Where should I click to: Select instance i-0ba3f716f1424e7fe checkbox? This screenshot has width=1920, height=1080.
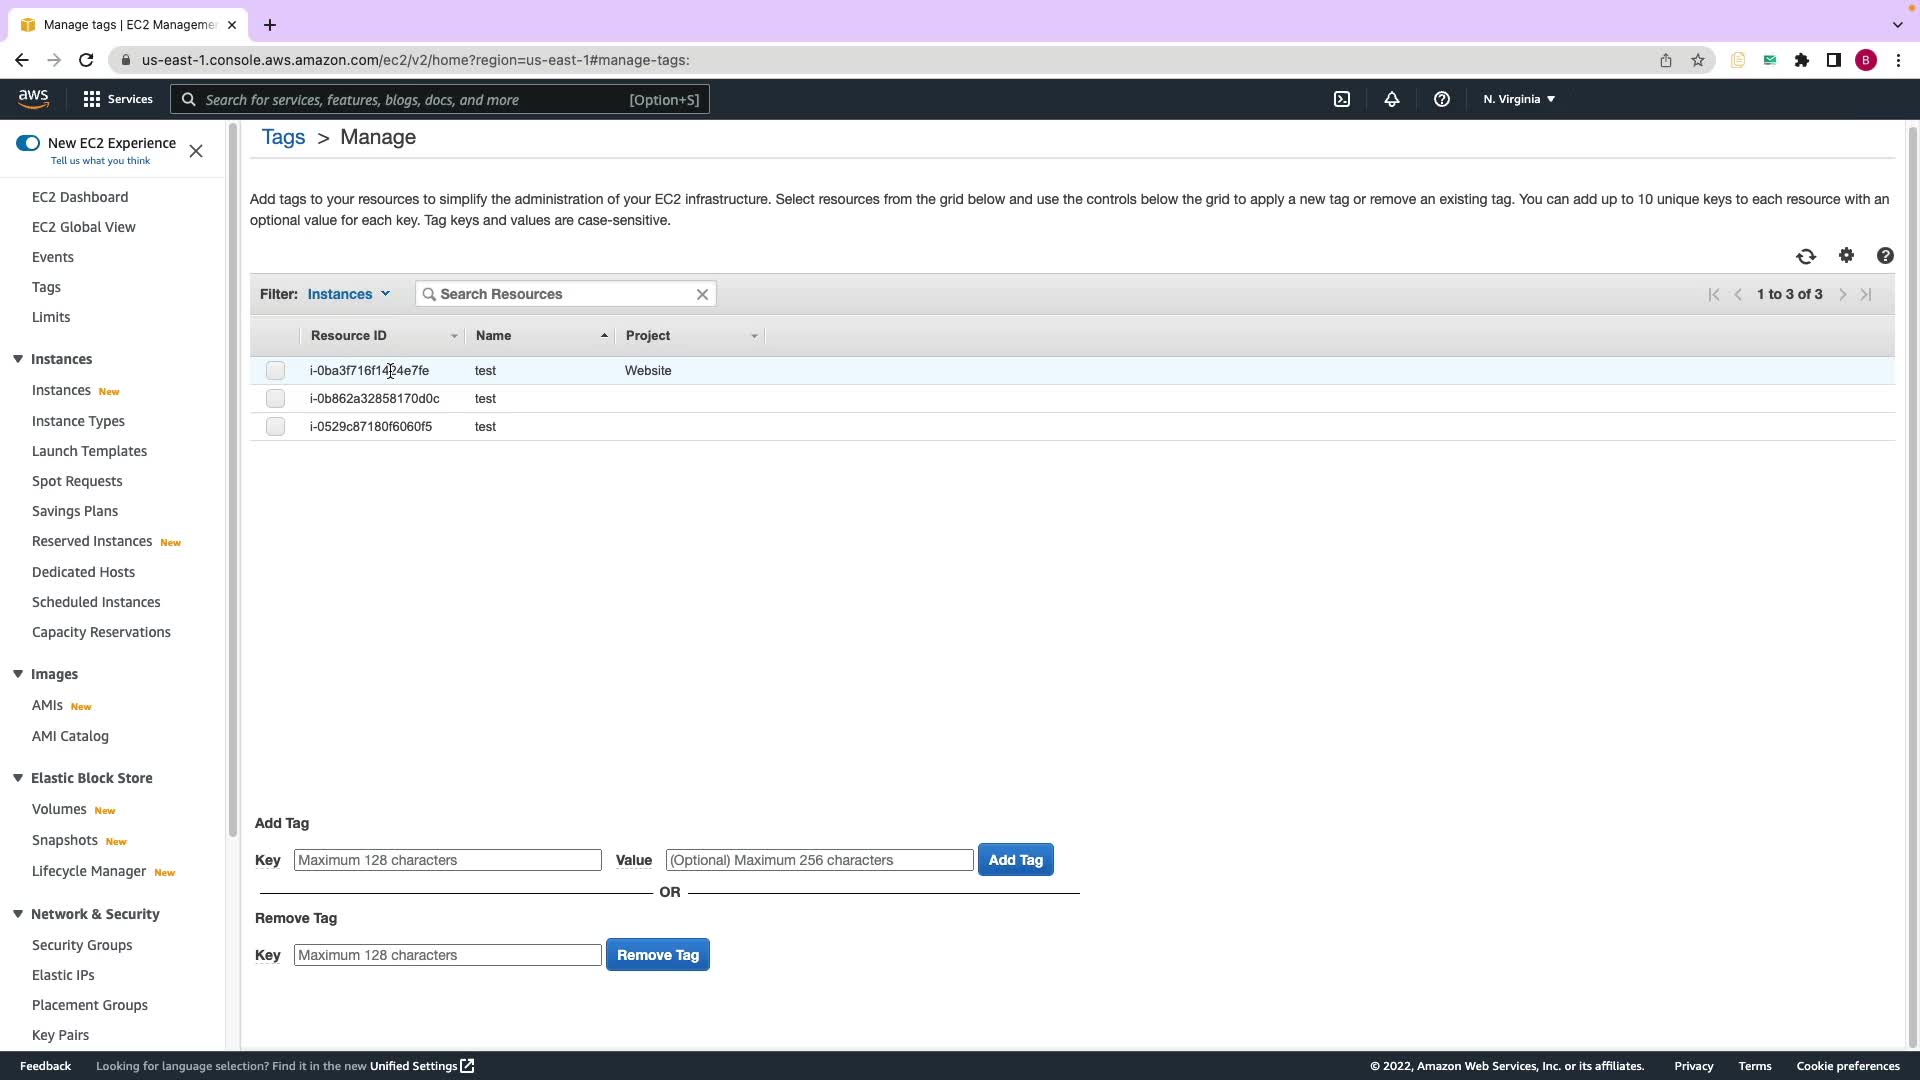pyautogui.click(x=275, y=371)
